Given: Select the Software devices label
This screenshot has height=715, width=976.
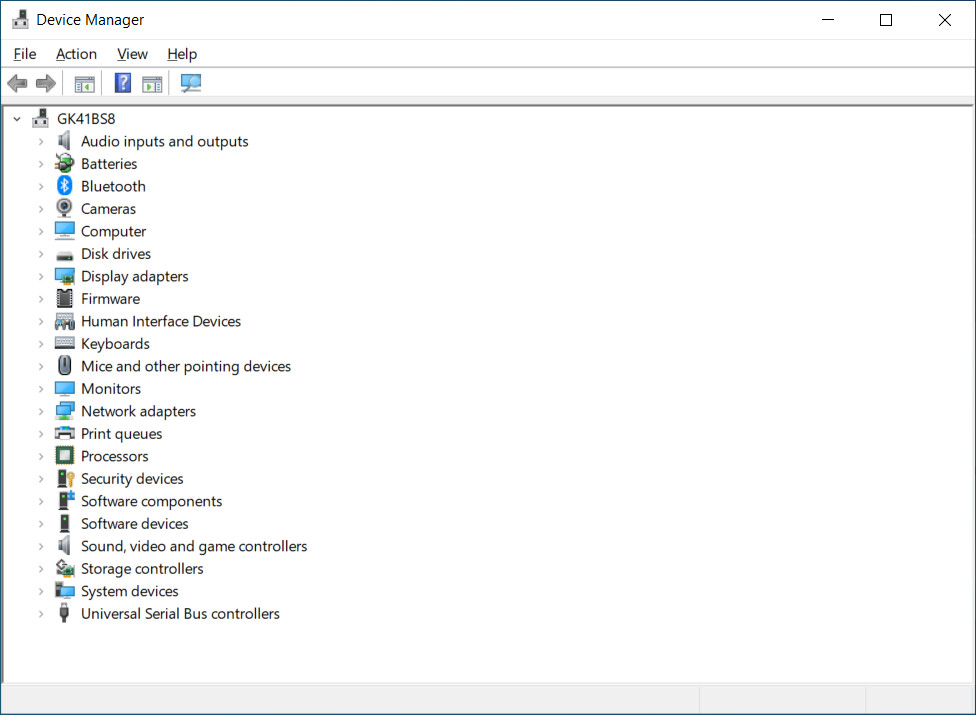Looking at the screenshot, I should click(134, 523).
